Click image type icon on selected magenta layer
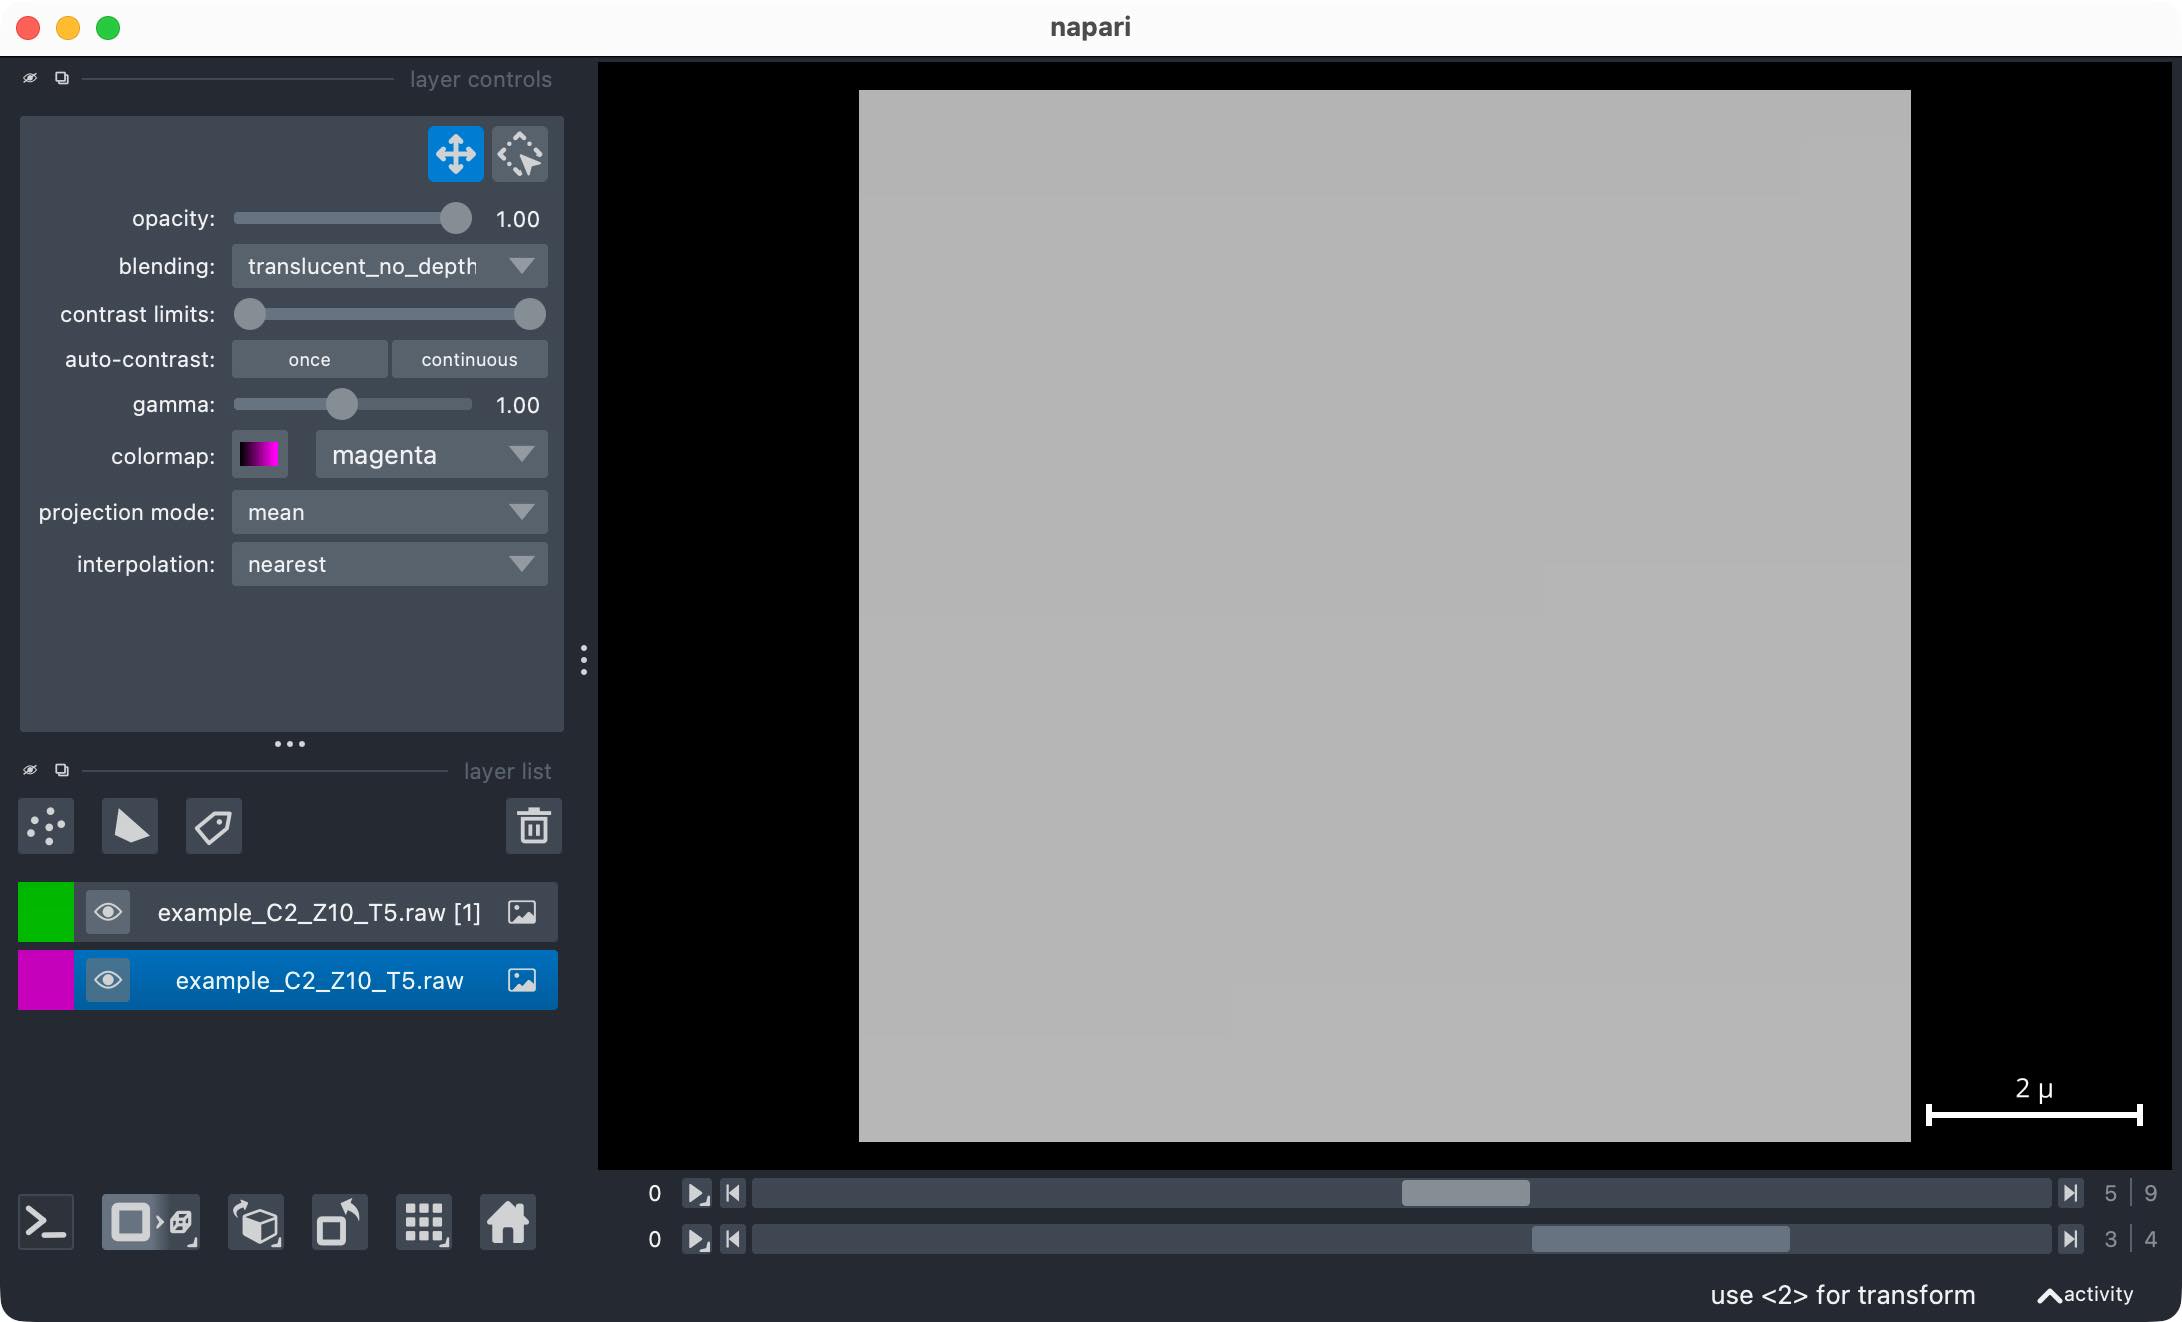This screenshot has height=1322, width=2182. [x=522, y=980]
